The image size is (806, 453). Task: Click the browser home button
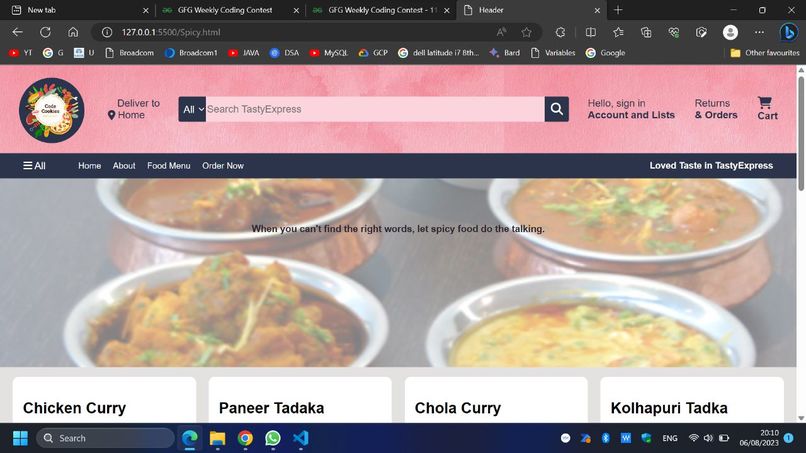73,32
